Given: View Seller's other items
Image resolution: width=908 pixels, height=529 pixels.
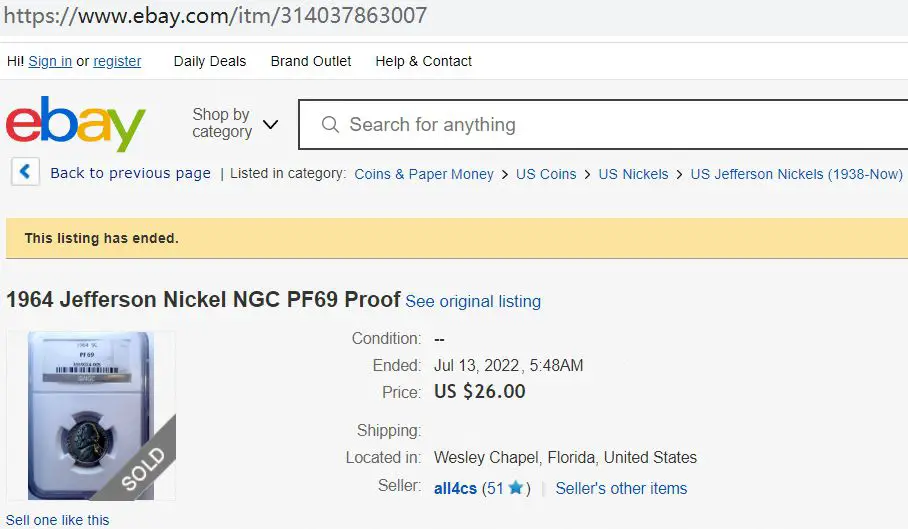Looking at the screenshot, I should (621, 488).
